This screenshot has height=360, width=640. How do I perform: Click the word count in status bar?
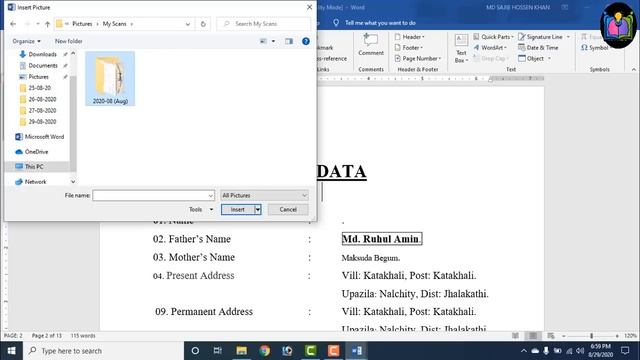pyautogui.click(x=83, y=336)
